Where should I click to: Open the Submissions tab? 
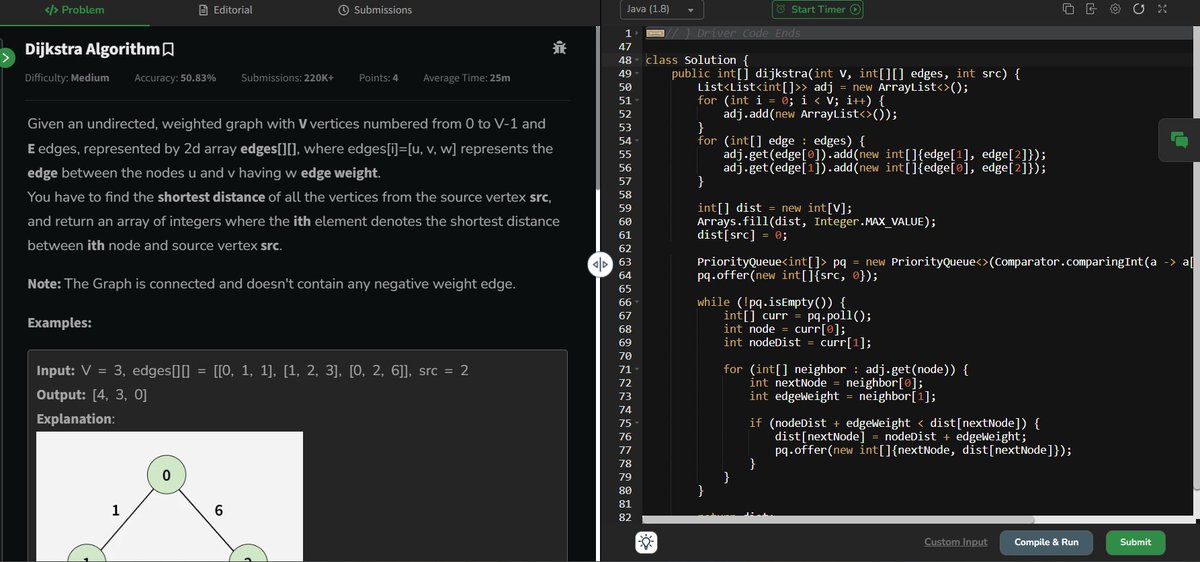click(x=375, y=10)
